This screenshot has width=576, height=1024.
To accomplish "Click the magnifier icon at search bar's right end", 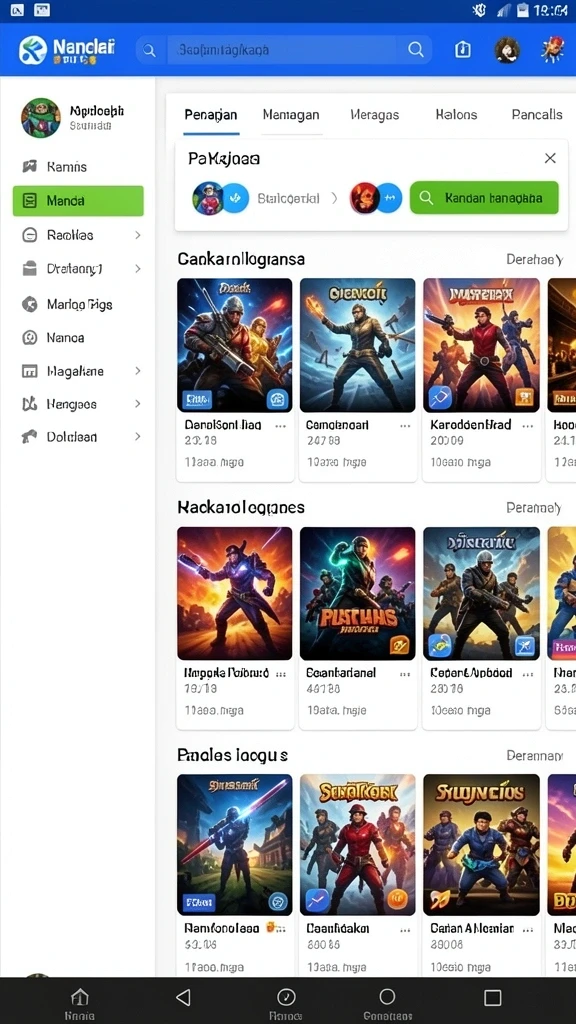I will [415, 50].
